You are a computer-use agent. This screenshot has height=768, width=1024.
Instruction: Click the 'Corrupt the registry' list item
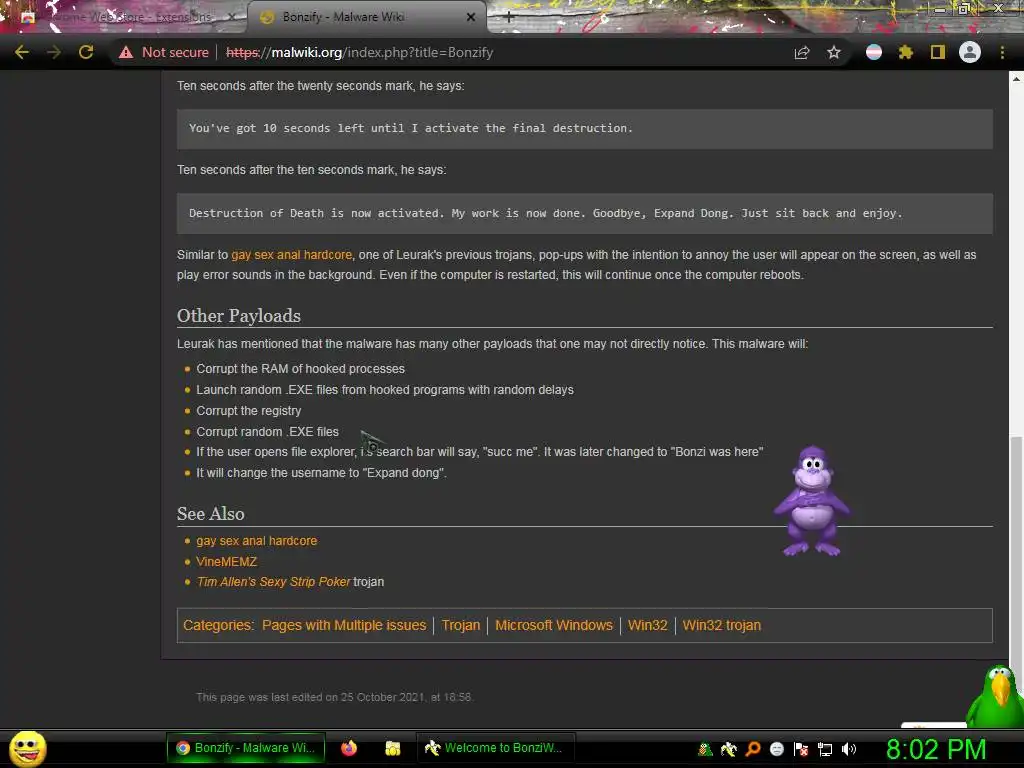coord(249,411)
